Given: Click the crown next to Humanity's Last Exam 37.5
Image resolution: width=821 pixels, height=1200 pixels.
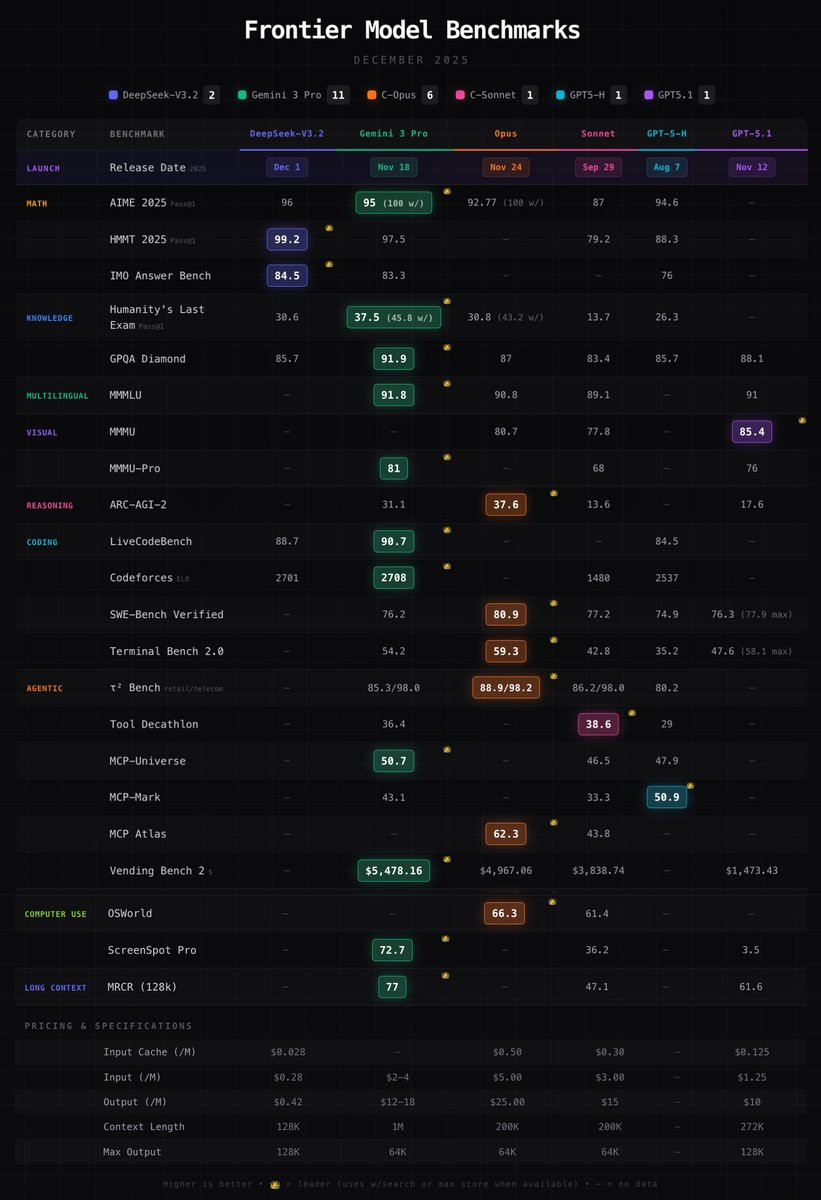Looking at the screenshot, I should (x=447, y=301).
